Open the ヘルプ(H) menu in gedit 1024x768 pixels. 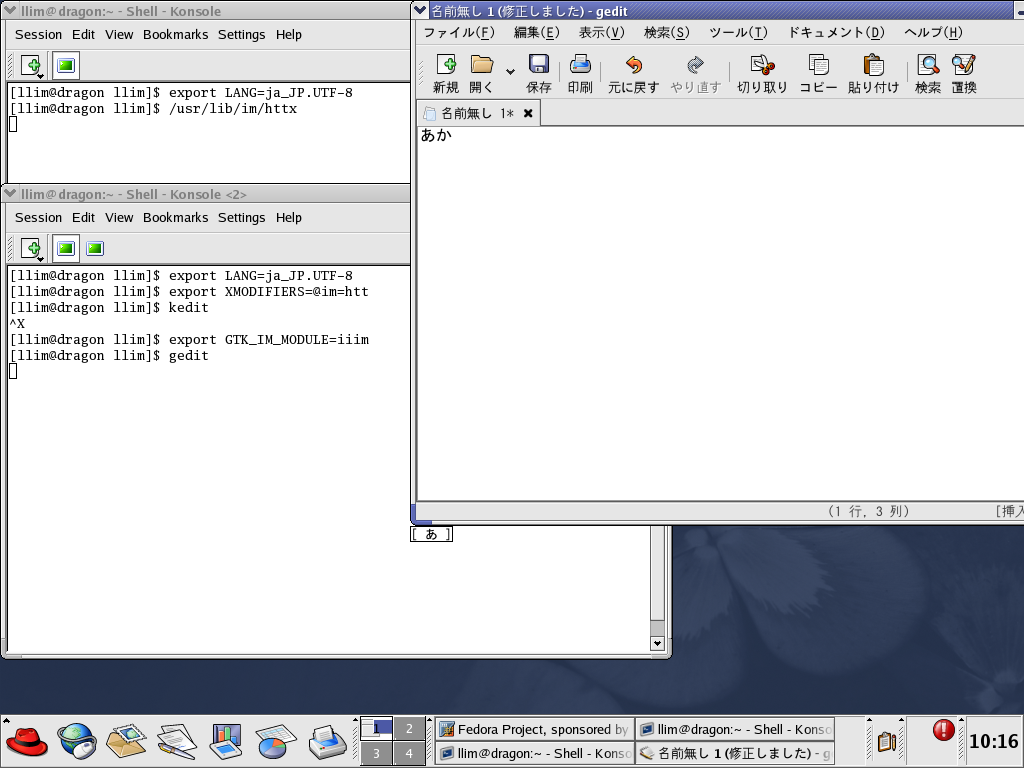click(933, 33)
